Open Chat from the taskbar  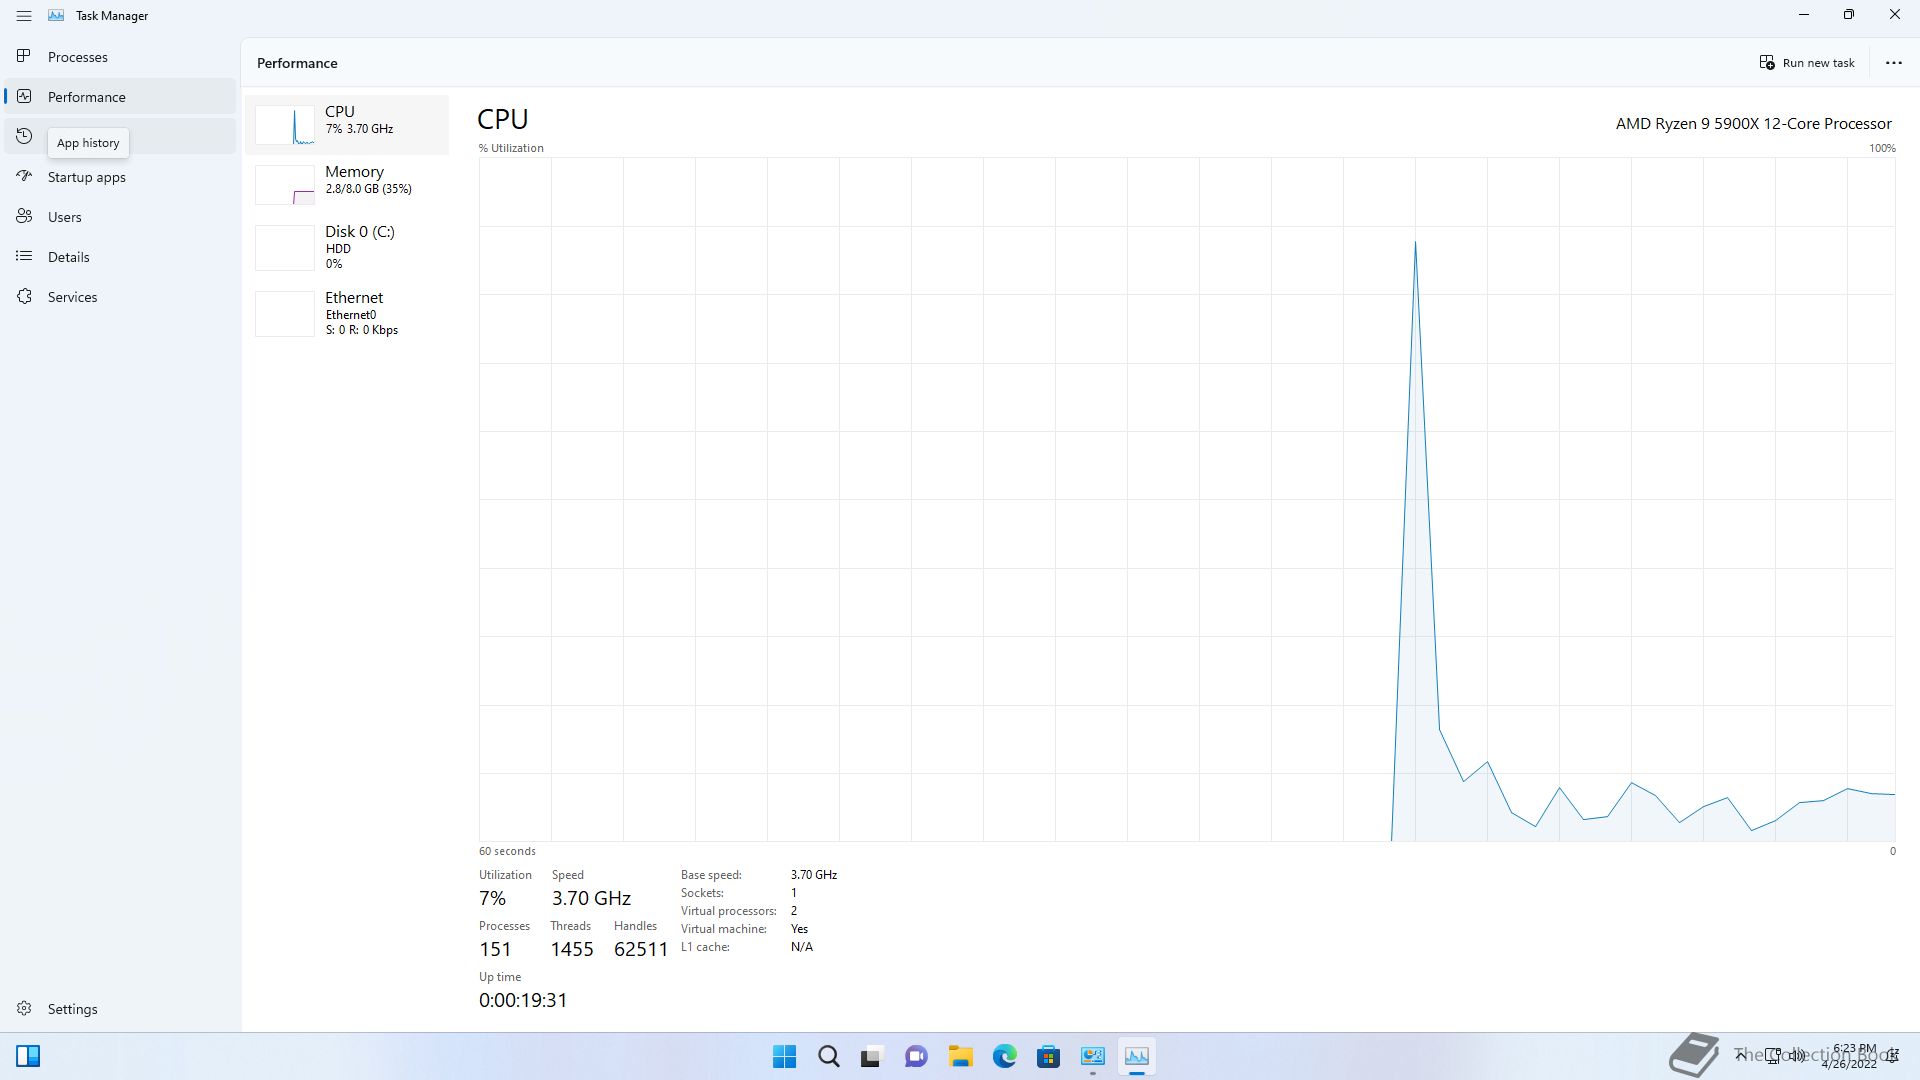(x=916, y=1056)
